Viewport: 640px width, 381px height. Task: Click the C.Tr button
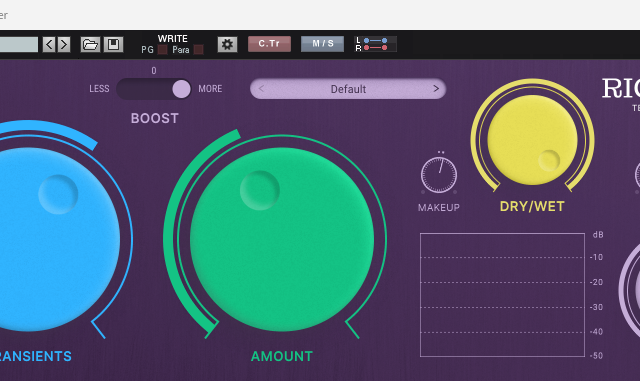coord(269,44)
